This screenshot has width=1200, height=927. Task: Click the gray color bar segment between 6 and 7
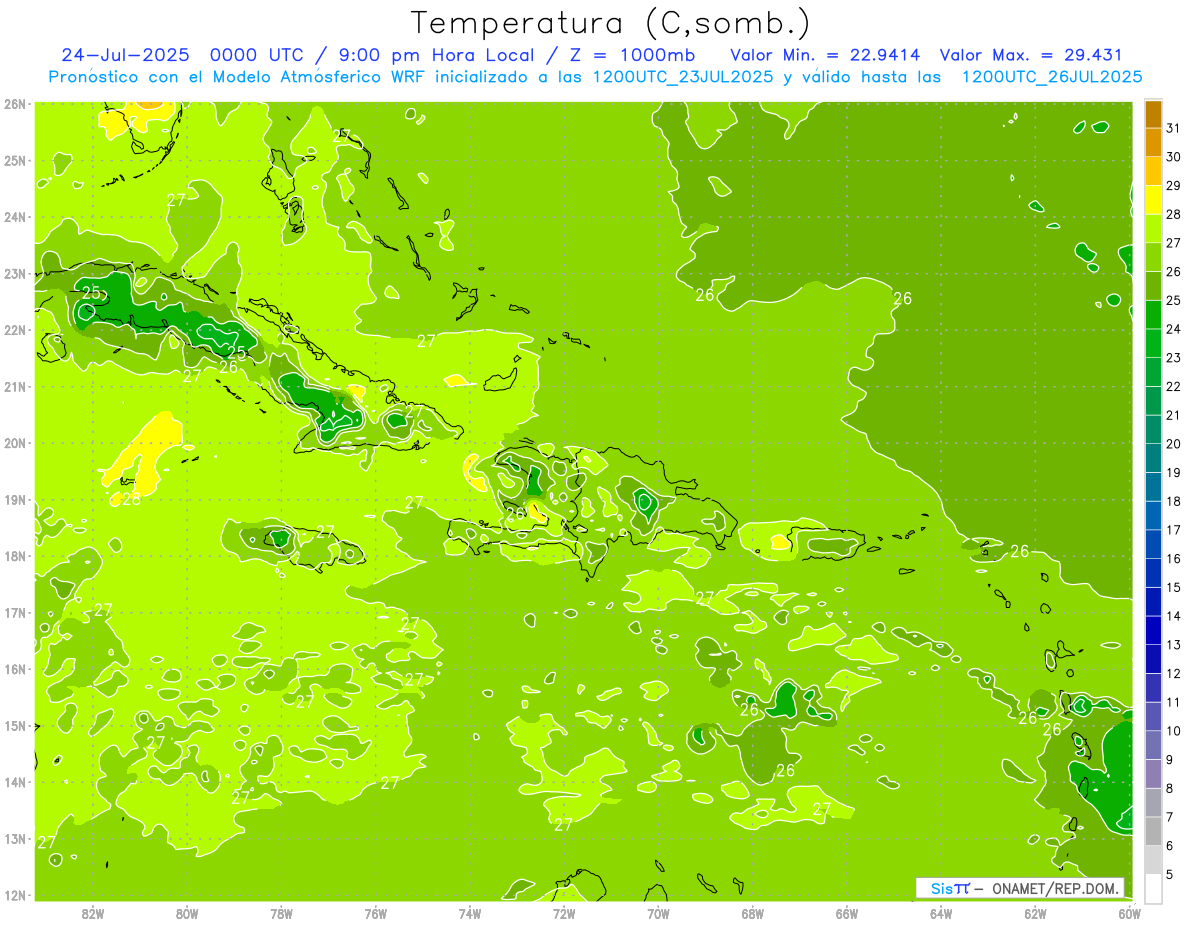coord(1153,831)
